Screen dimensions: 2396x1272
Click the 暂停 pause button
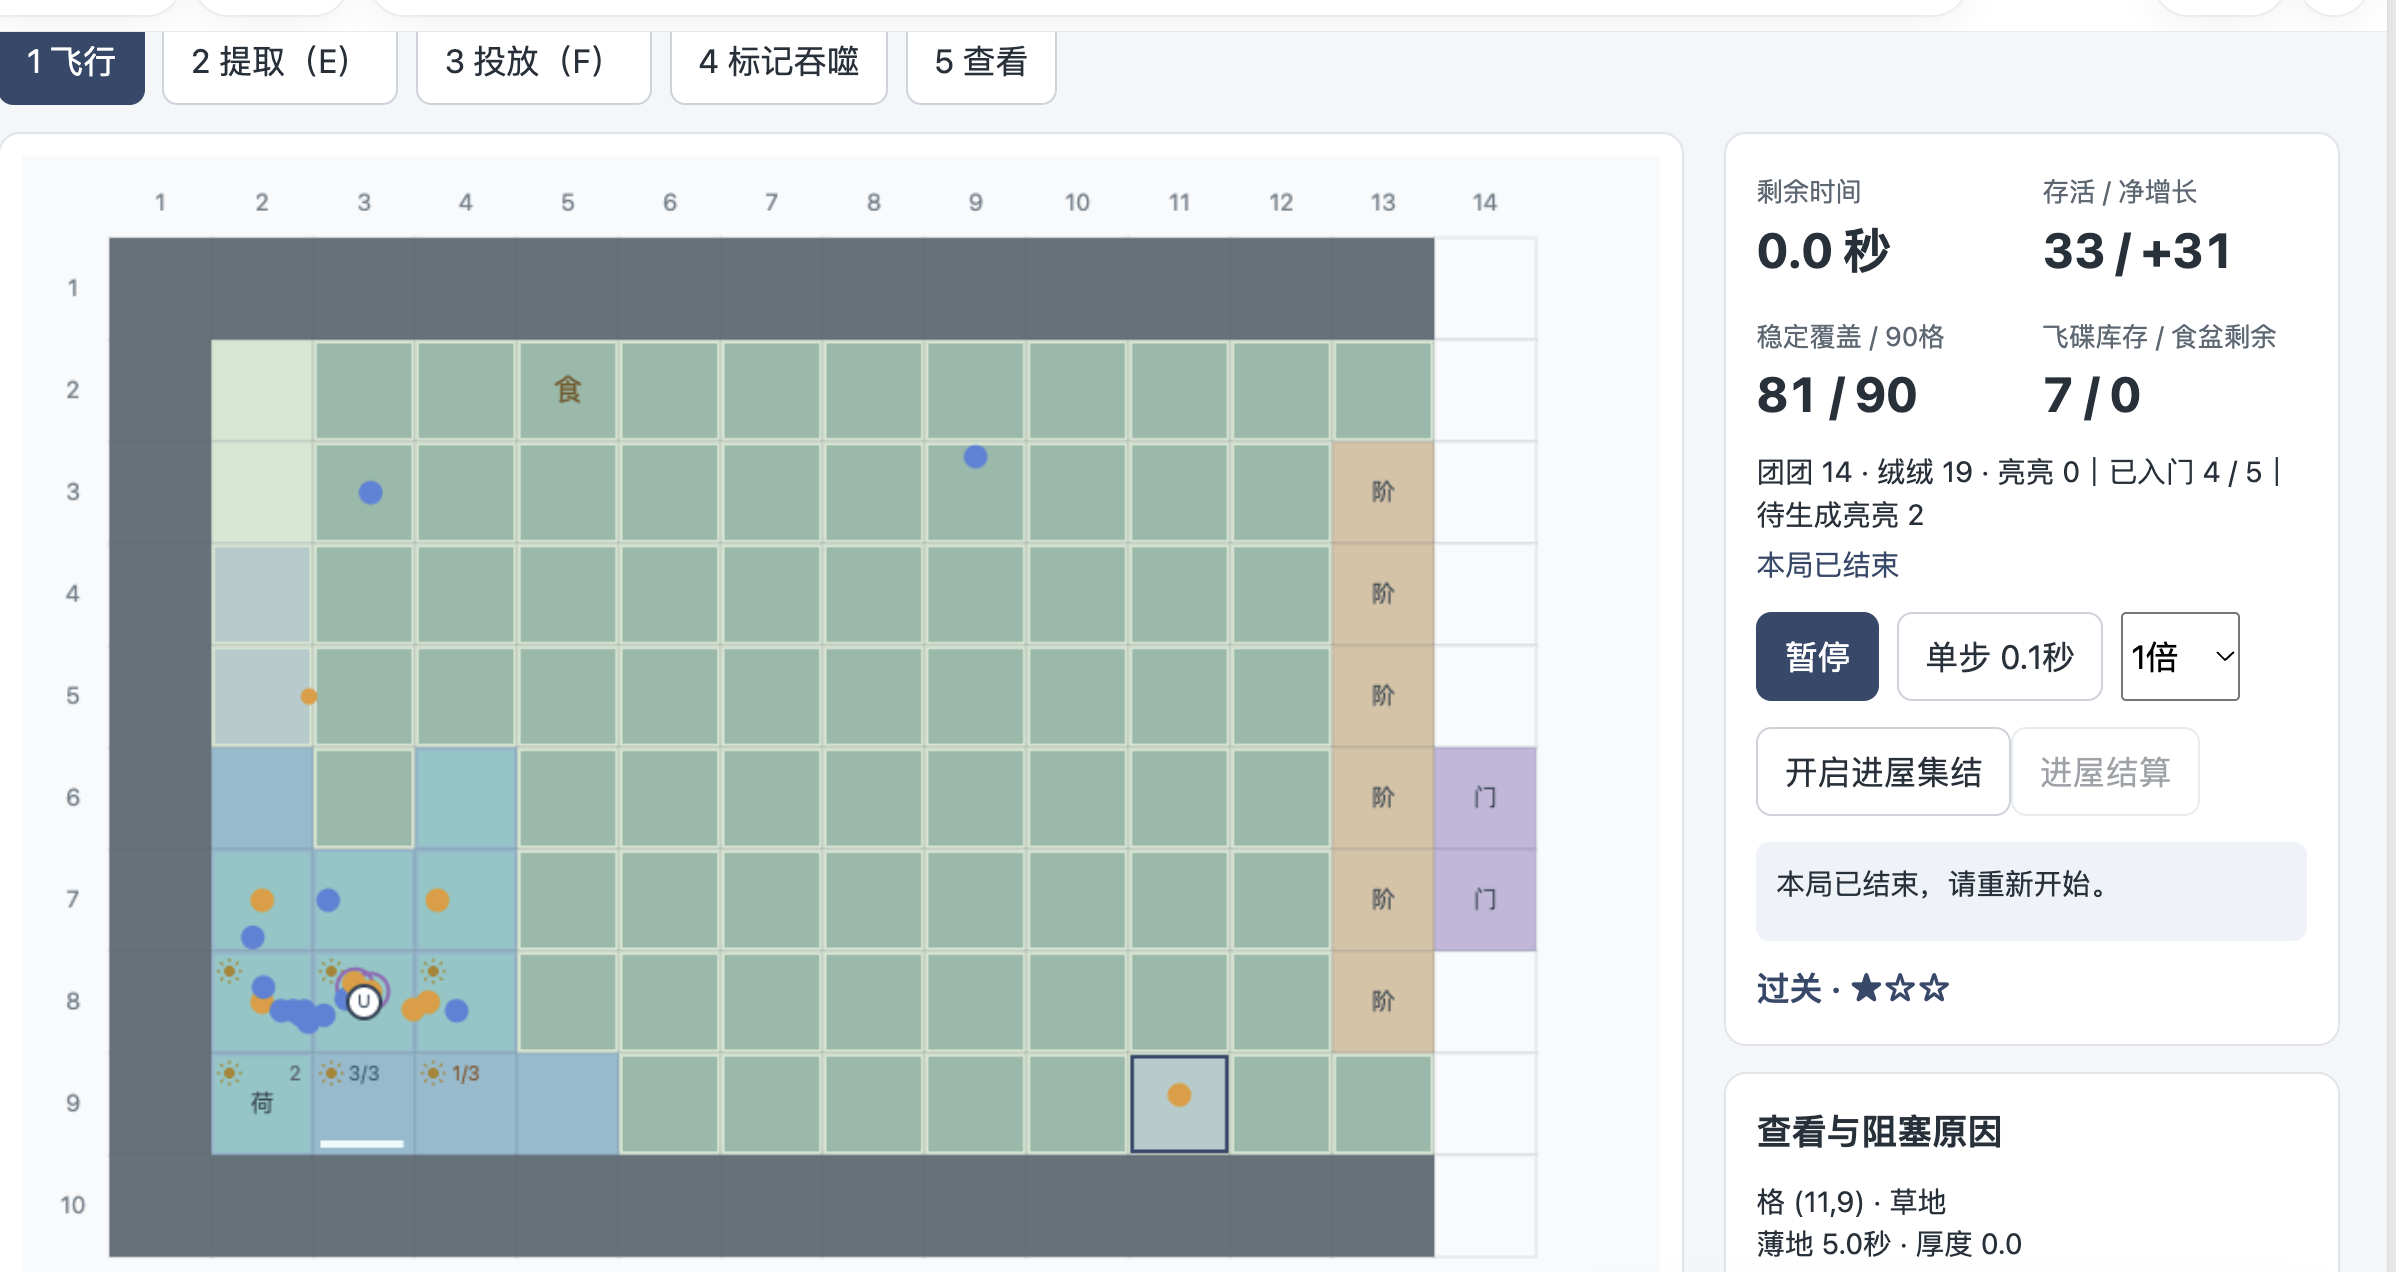pyautogui.click(x=1817, y=656)
